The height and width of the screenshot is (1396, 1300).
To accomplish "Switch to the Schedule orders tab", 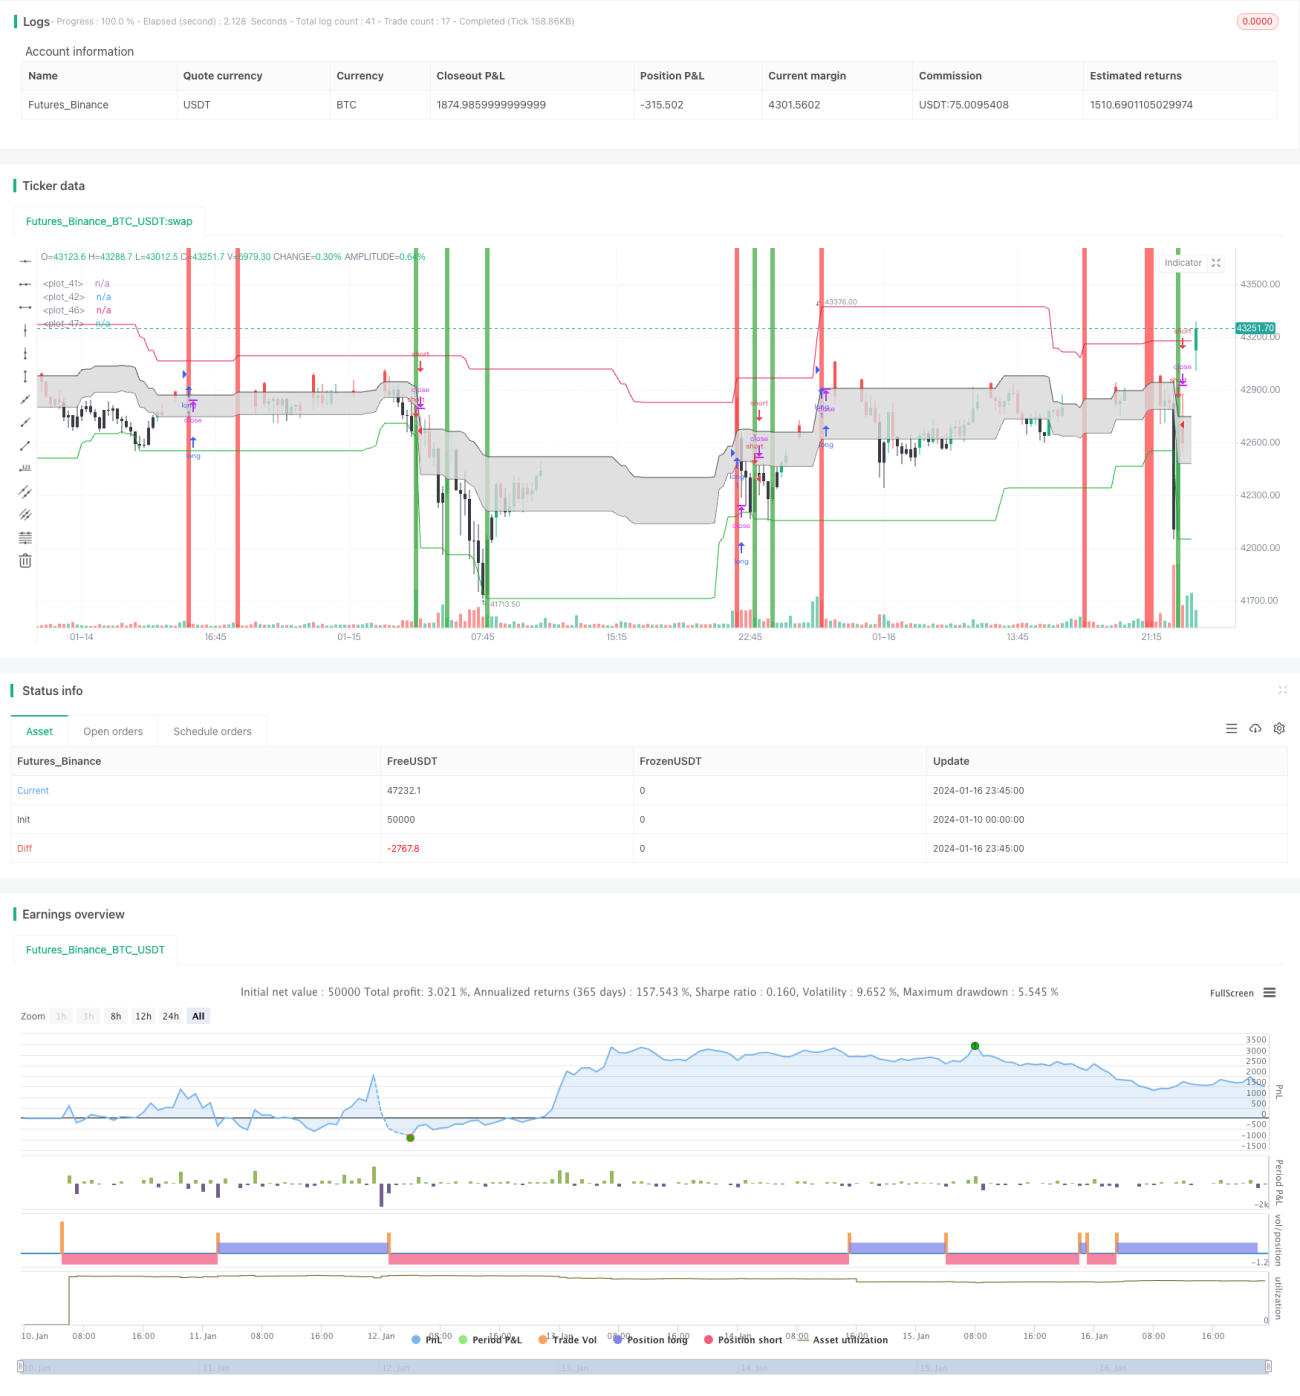I will click(x=212, y=732).
